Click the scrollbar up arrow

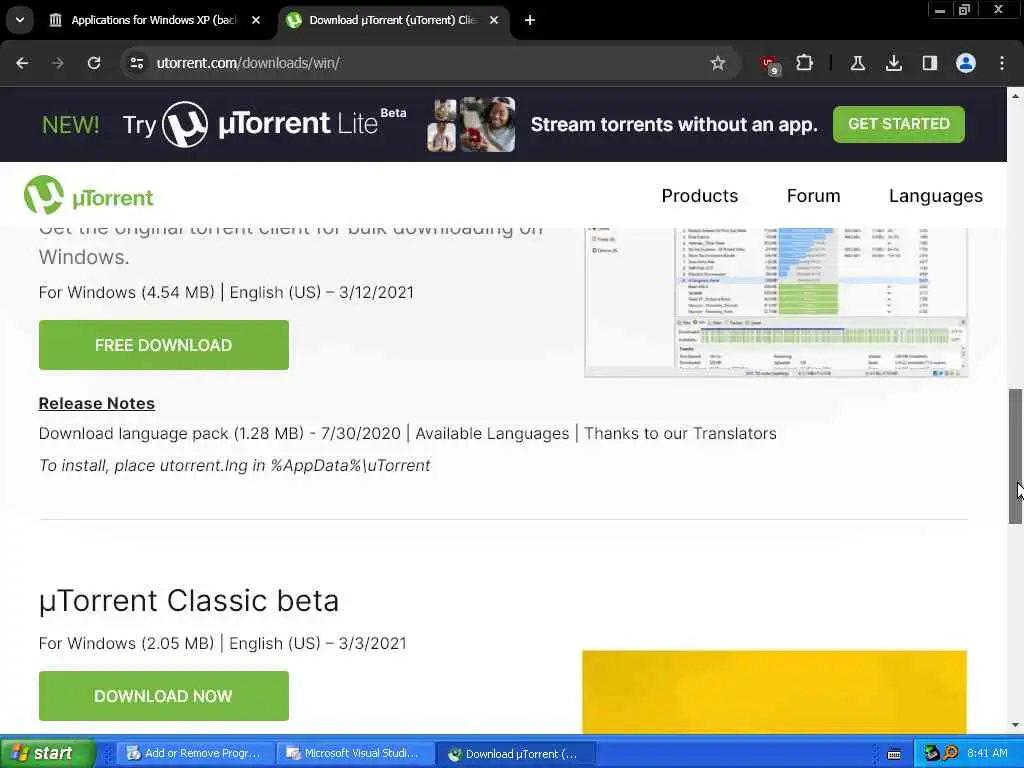point(1015,96)
